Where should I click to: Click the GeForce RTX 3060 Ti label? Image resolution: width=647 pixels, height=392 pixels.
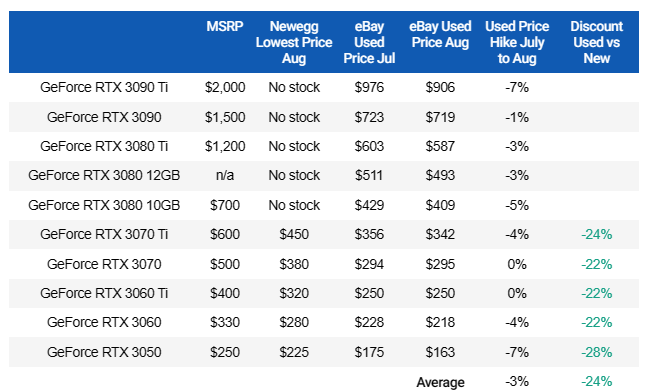pos(104,293)
